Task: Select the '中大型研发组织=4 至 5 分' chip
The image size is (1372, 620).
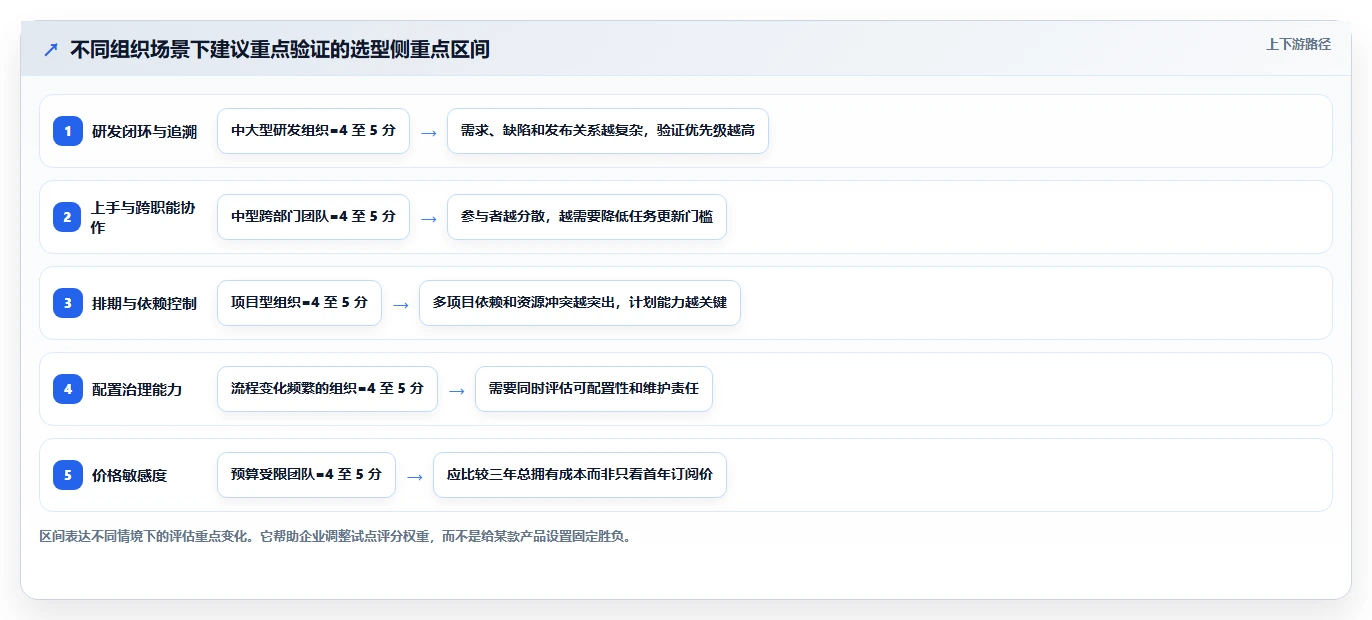Action: tap(313, 131)
